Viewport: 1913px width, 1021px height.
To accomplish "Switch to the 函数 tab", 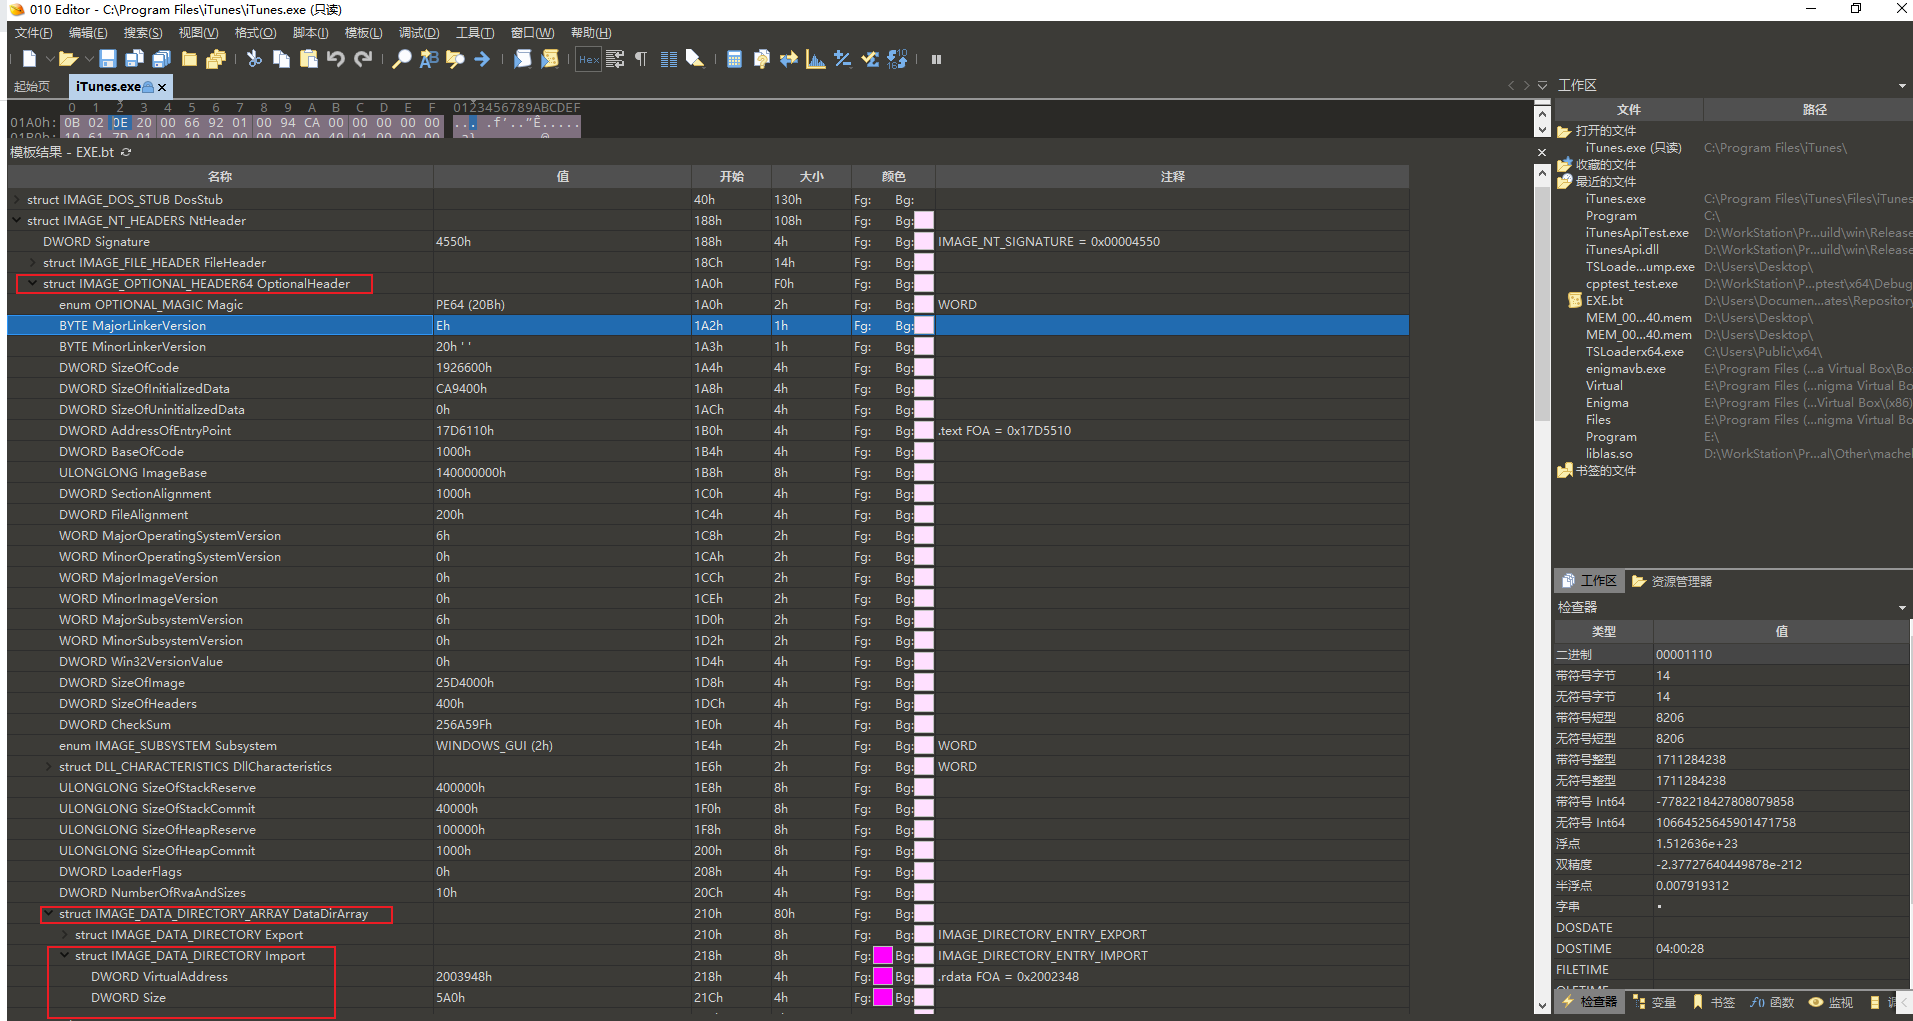I will 1773,1002.
